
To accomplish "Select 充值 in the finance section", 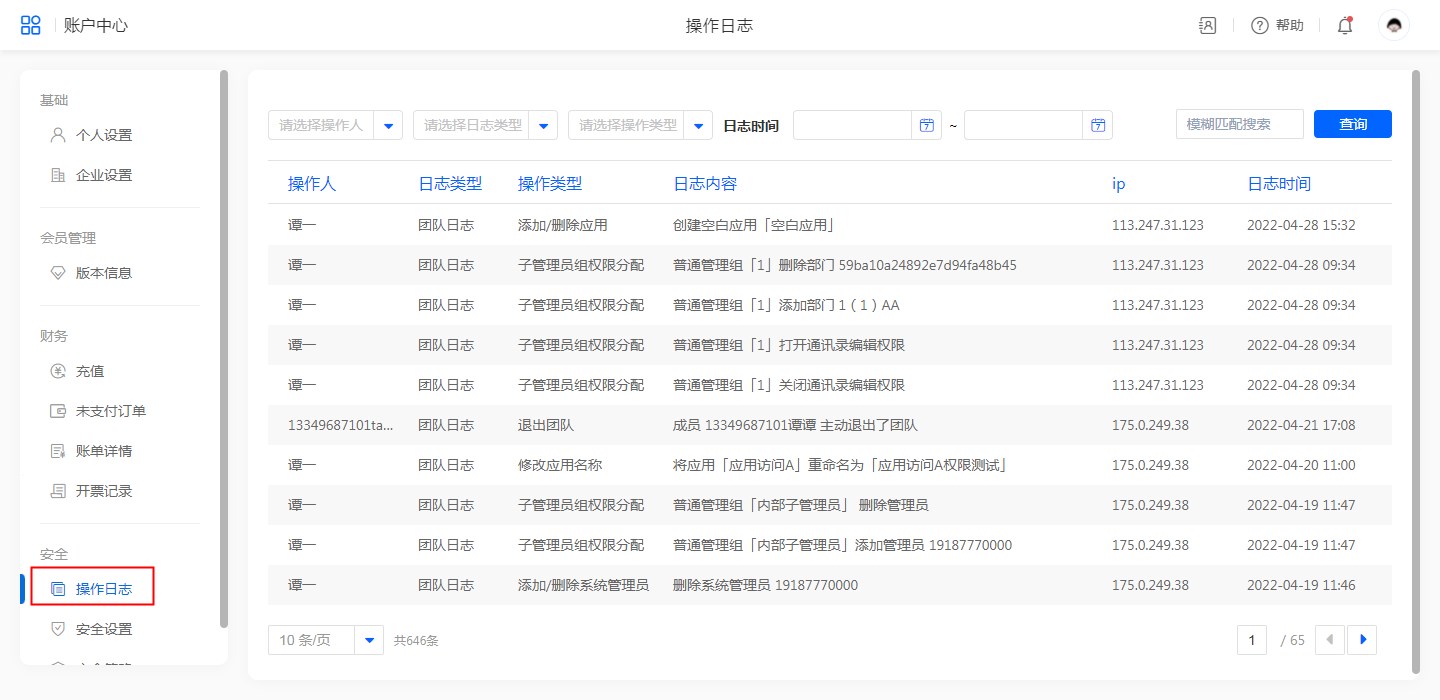I will point(90,371).
